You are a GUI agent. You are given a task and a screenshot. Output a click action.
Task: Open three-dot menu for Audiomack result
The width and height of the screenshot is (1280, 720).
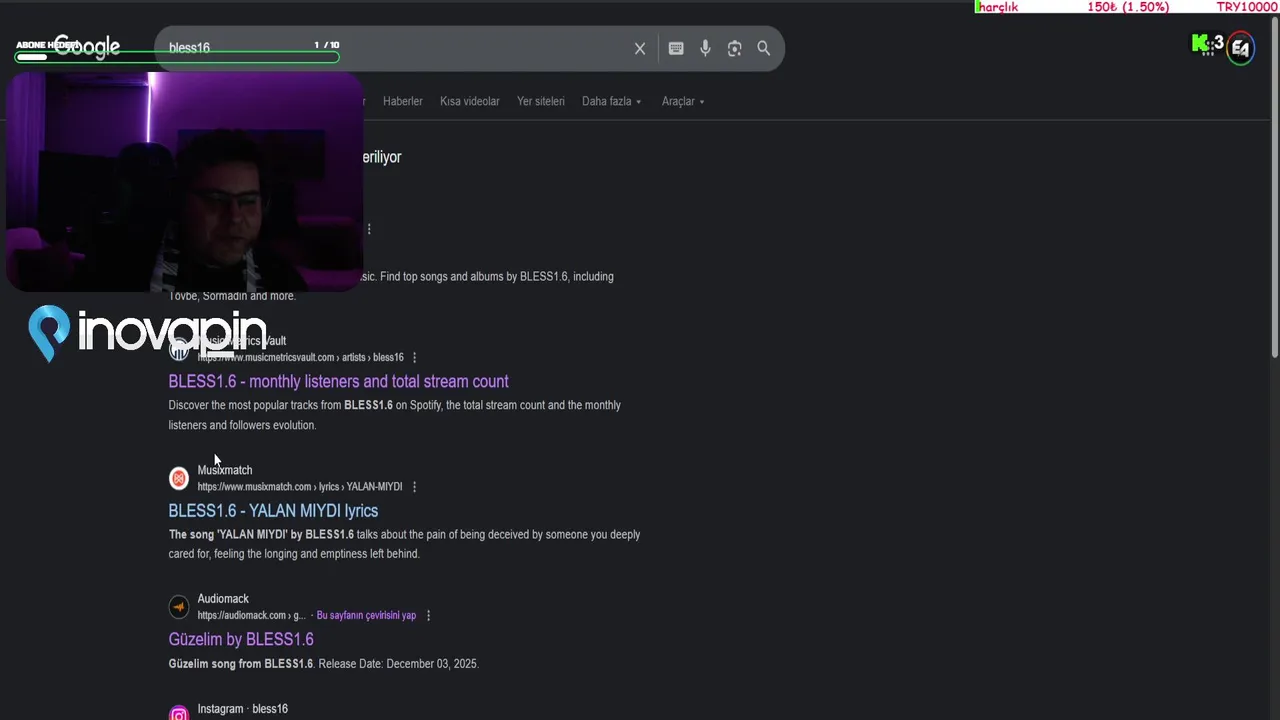coord(428,616)
